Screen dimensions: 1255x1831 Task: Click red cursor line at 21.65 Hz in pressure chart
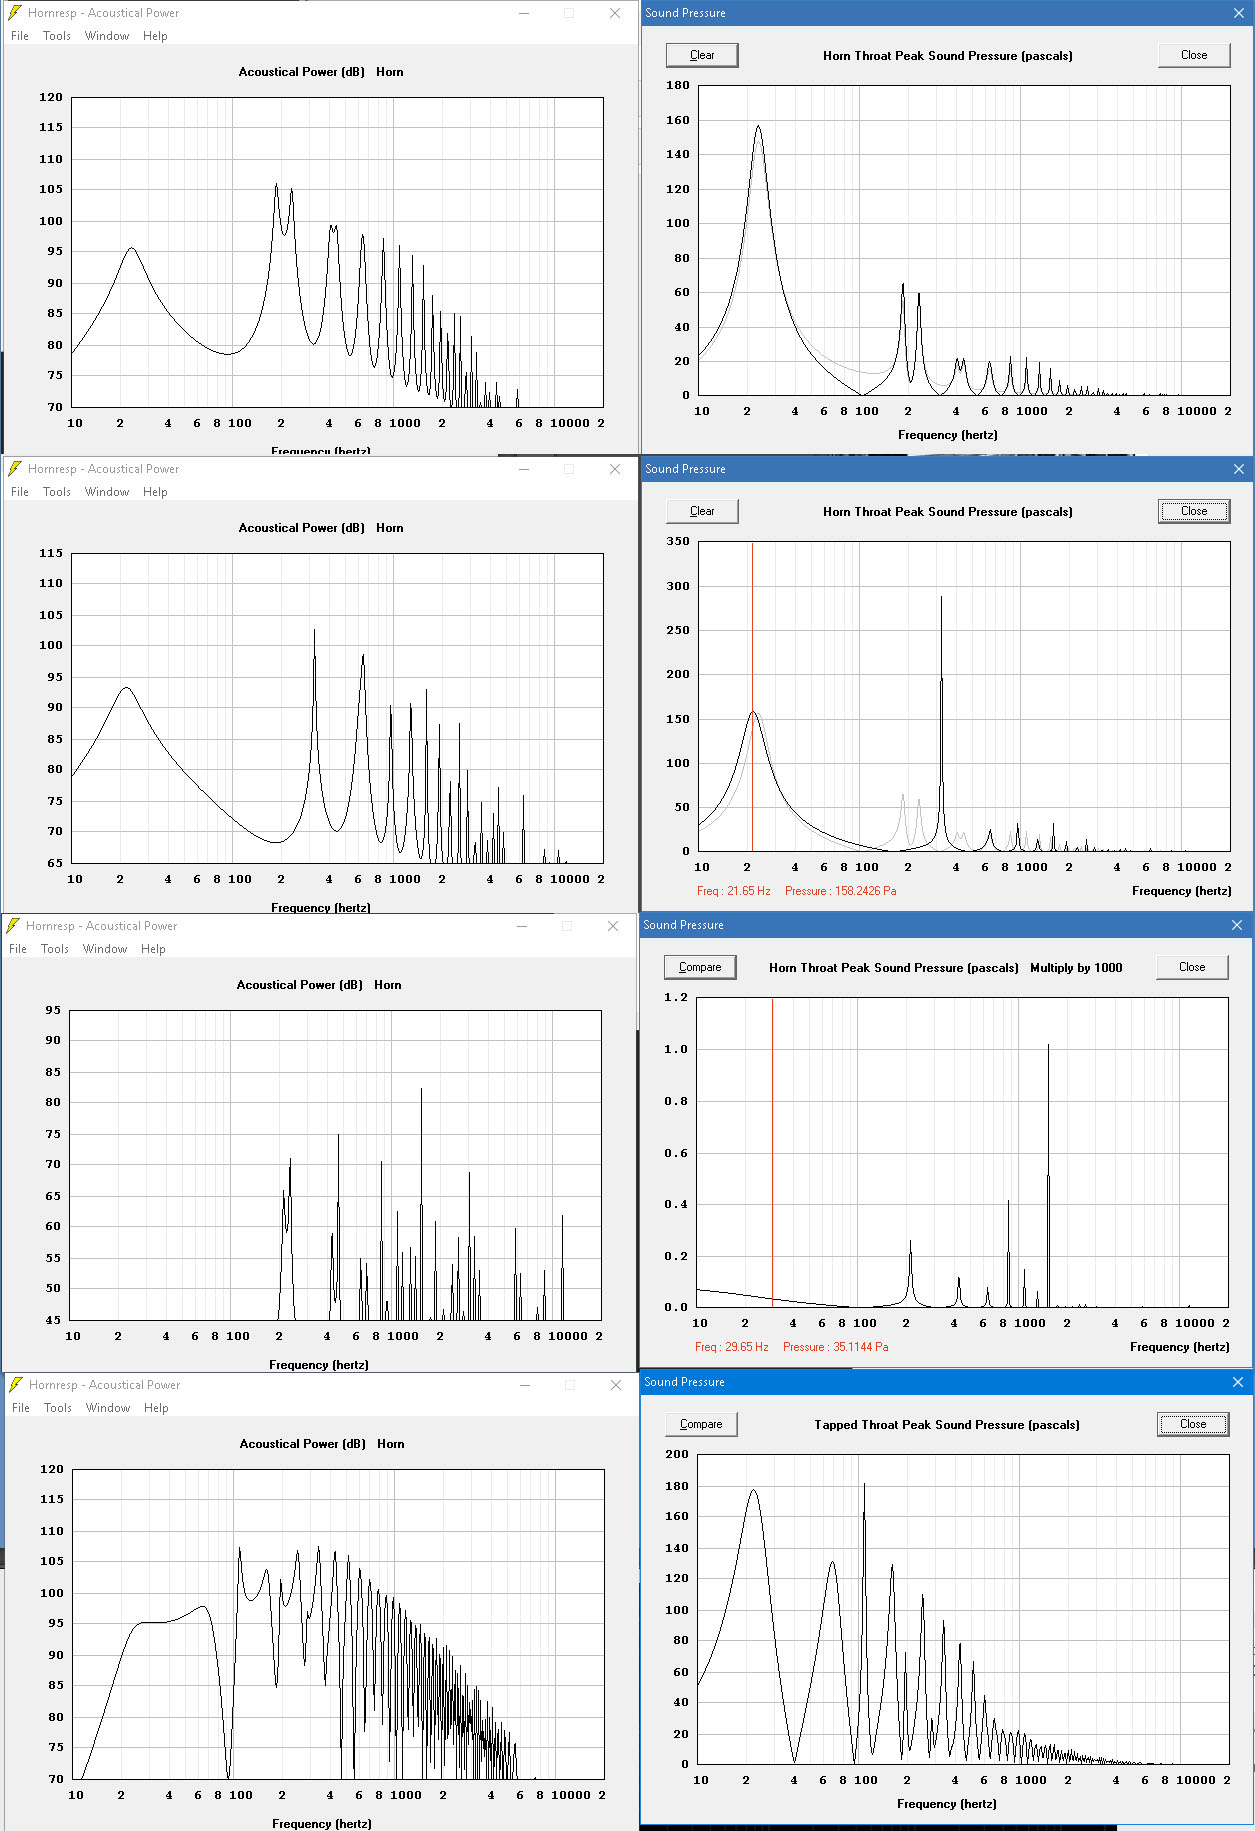tap(752, 696)
